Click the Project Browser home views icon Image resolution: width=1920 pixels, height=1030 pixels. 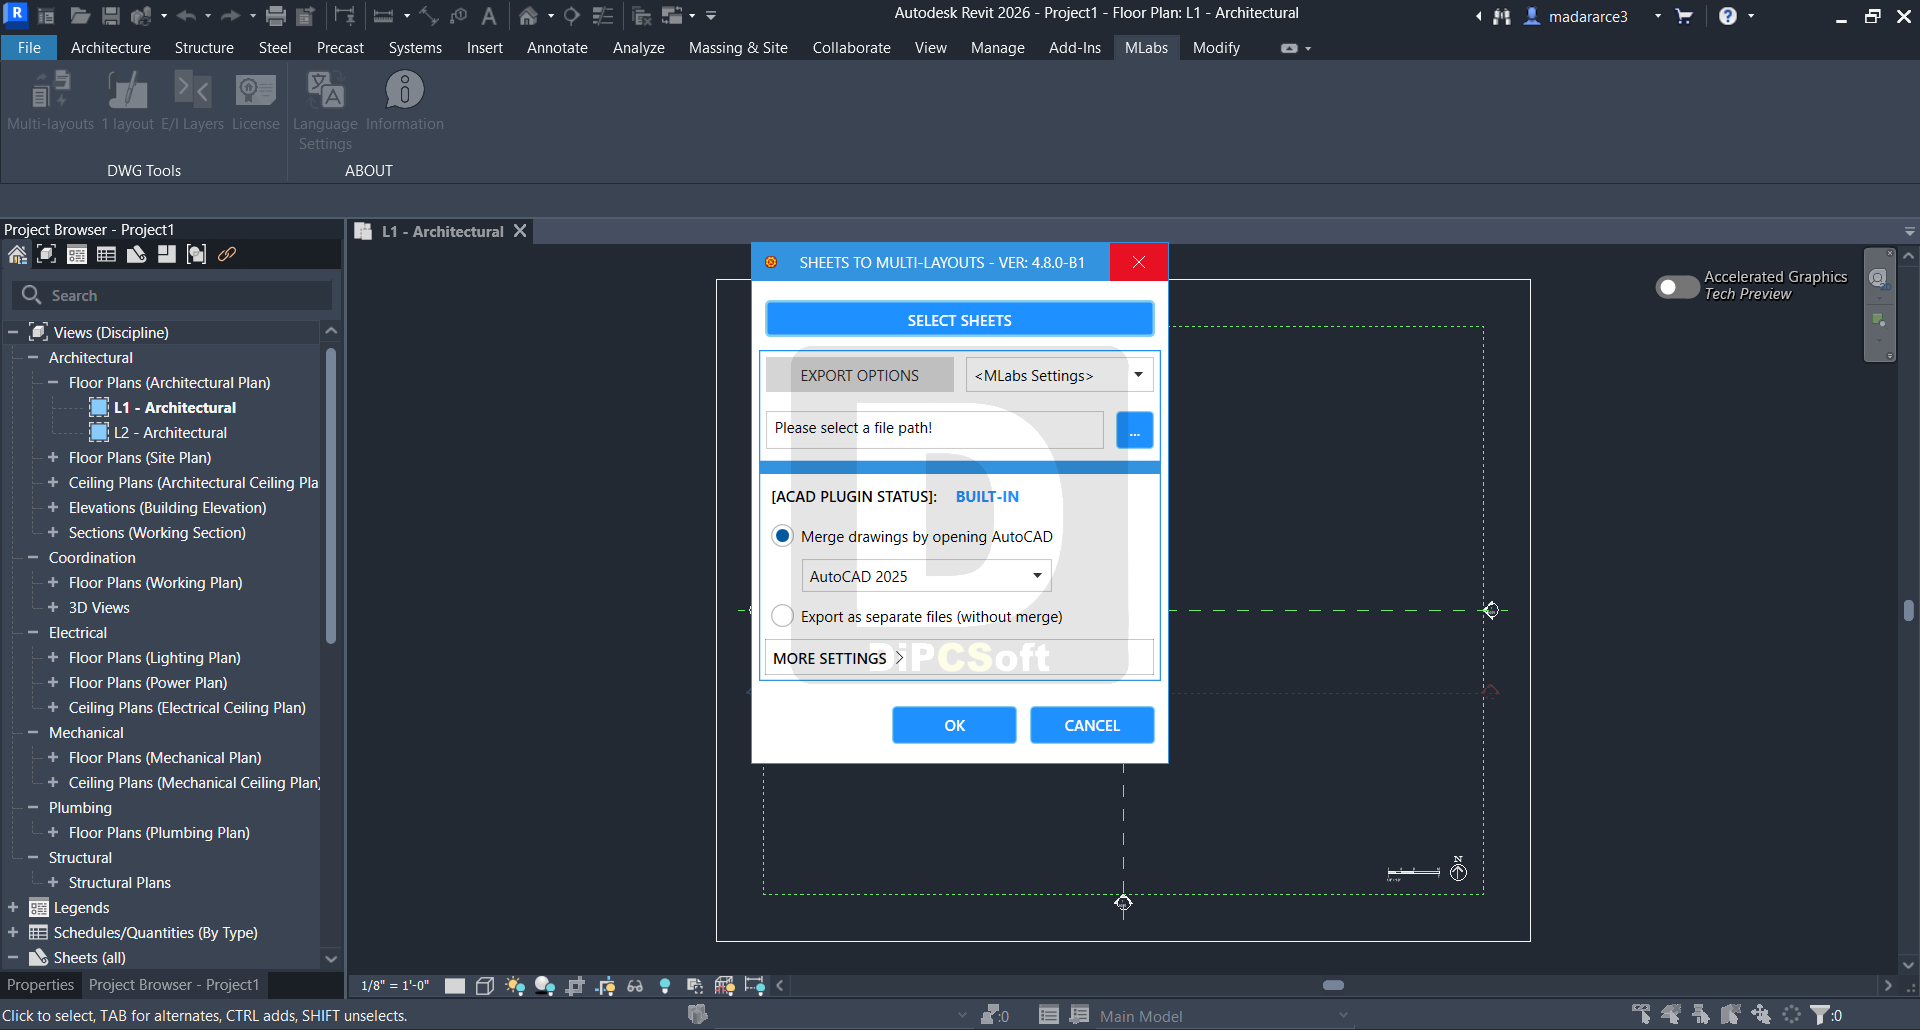coord(17,254)
